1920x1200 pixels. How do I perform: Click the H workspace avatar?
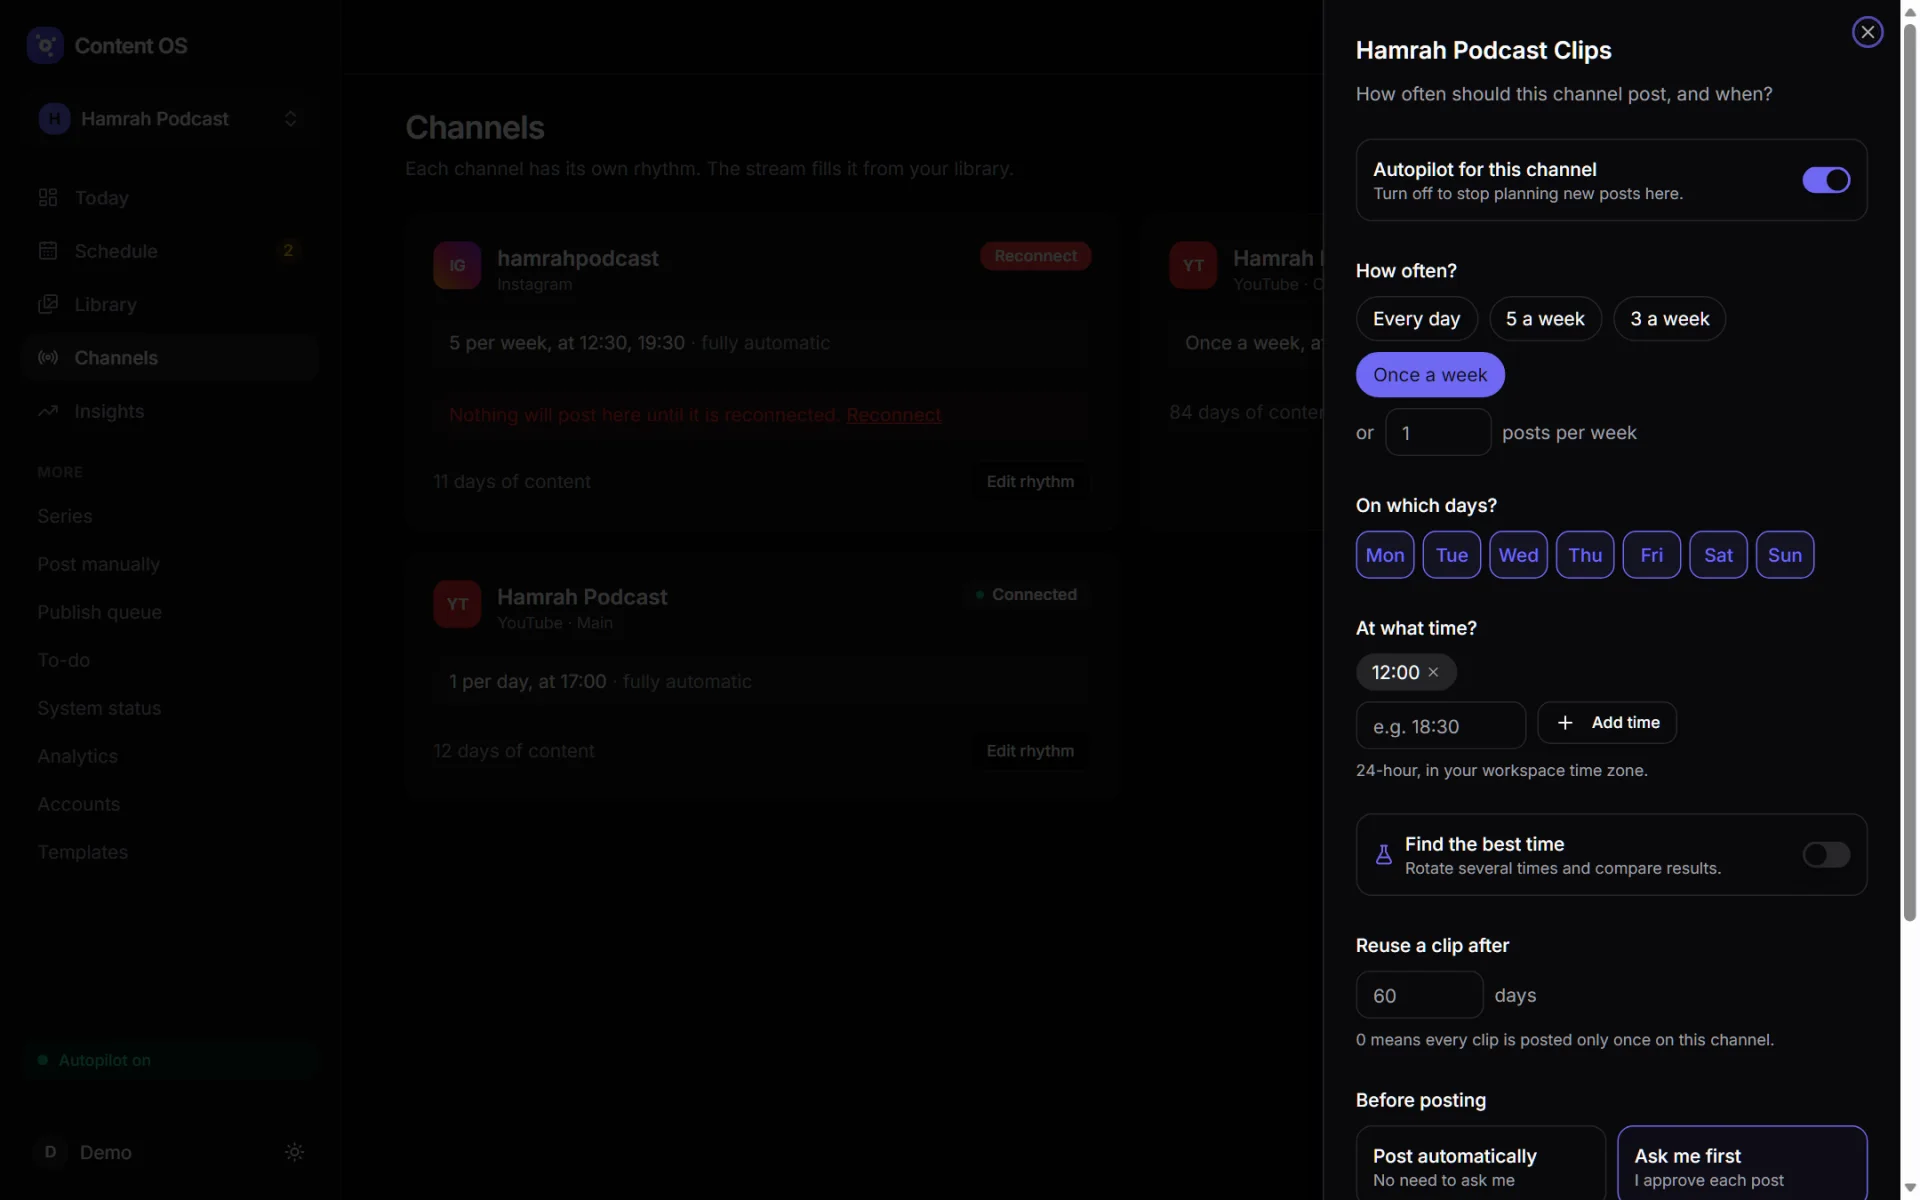click(54, 118)
